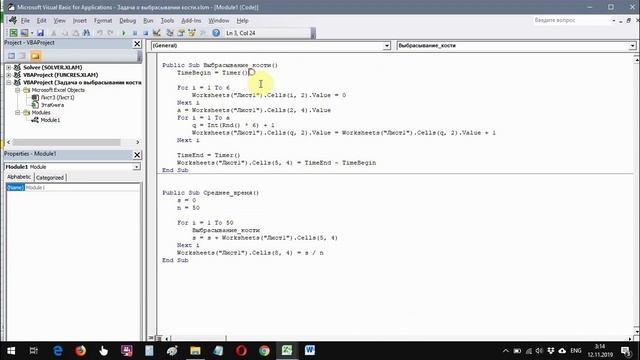The image size is (640, 360).
Task: Switch to the Alphabetic properties tab
Action: pos(19,177)
